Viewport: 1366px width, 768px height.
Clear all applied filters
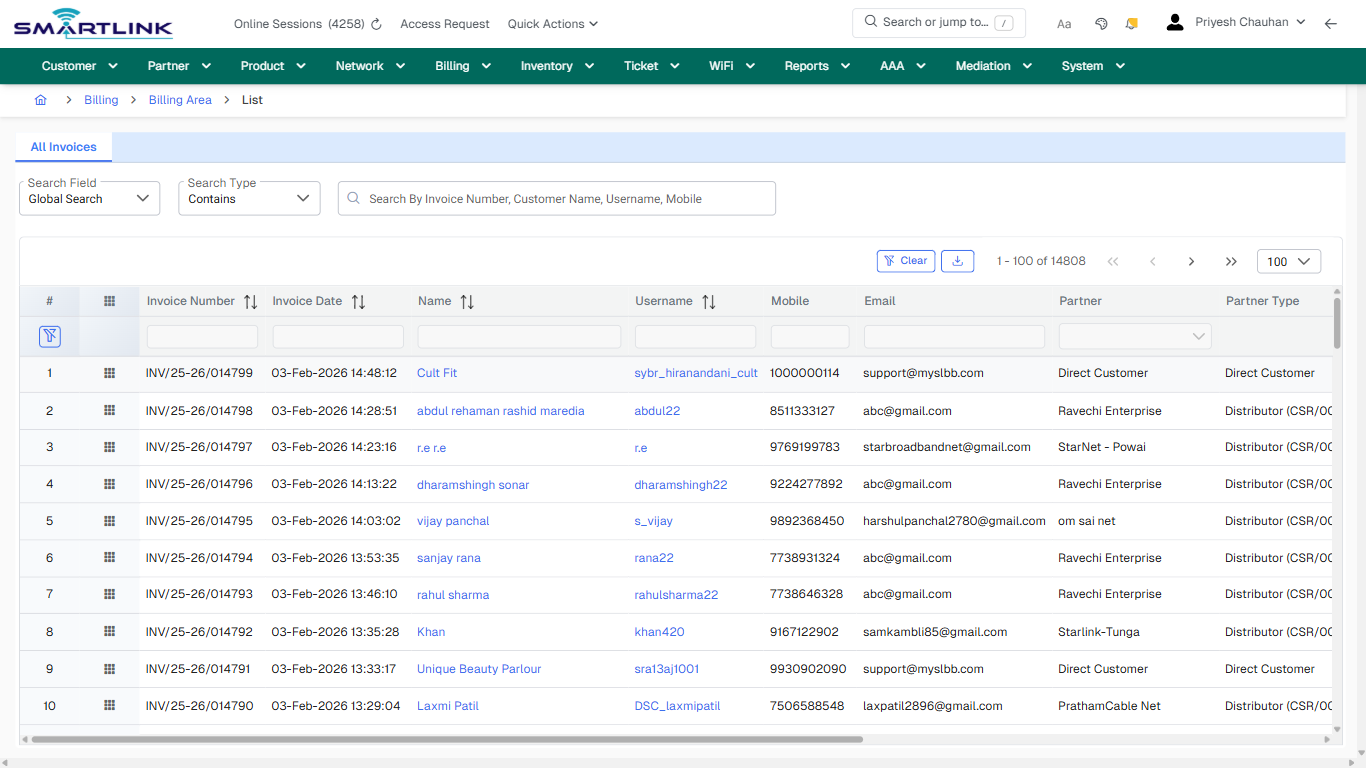tap(905, 261)
